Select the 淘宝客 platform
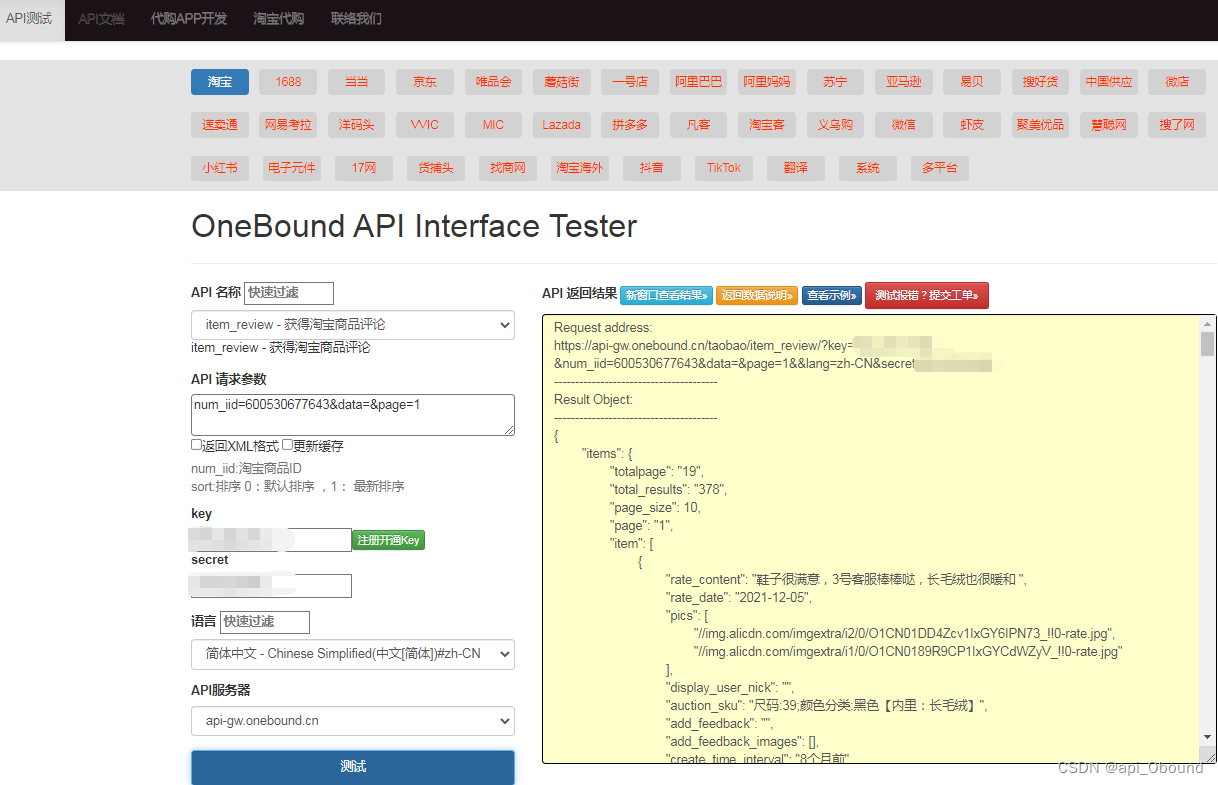The height and width of the screenshot is (785, 1218). click(767, 125)
